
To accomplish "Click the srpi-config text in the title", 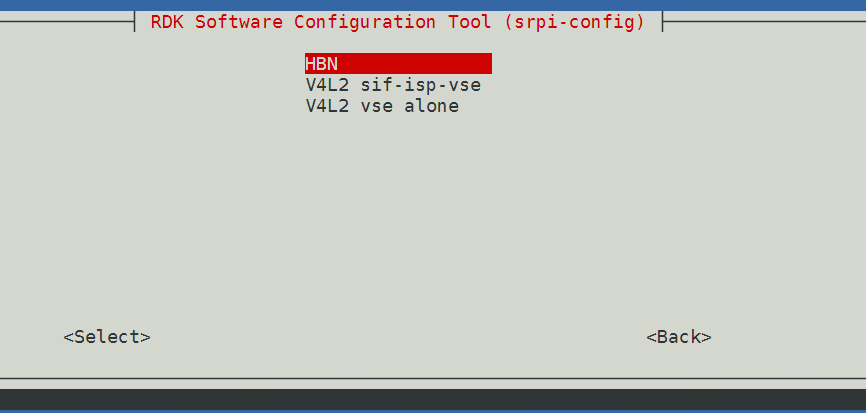I will (574, 23).
